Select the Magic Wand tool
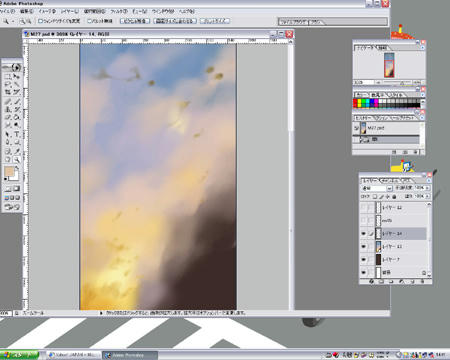Screen dimensions: 450x360 16,84
